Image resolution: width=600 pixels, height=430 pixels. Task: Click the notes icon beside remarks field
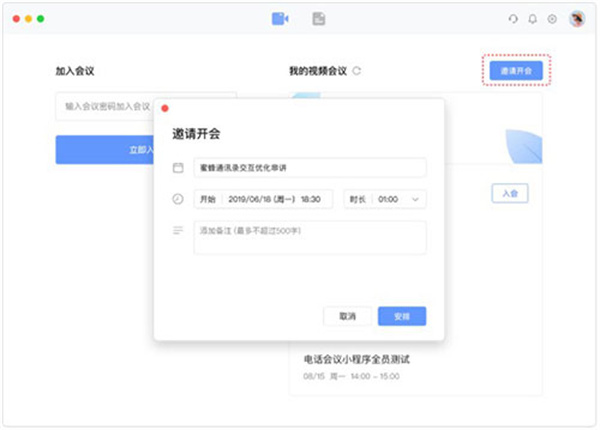click(x=178, y=231)
